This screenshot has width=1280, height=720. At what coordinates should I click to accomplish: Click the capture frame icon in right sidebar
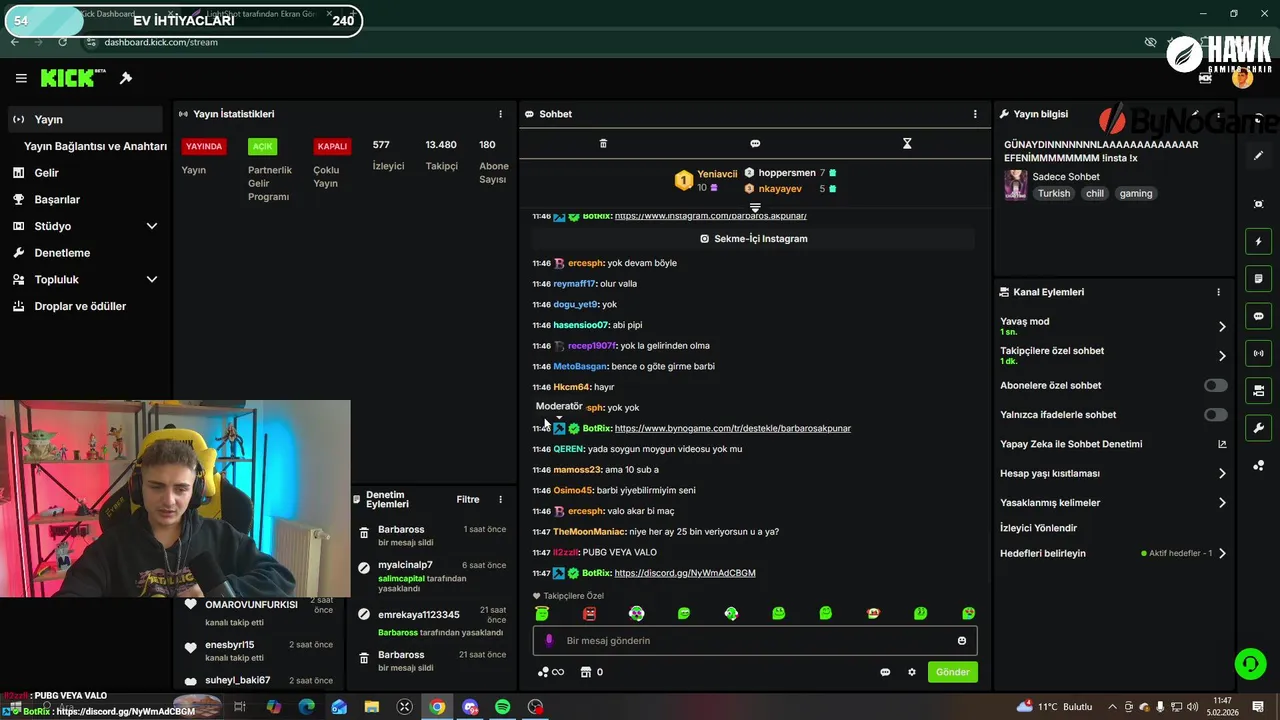pyautogui.click(x=1259, y=204)
